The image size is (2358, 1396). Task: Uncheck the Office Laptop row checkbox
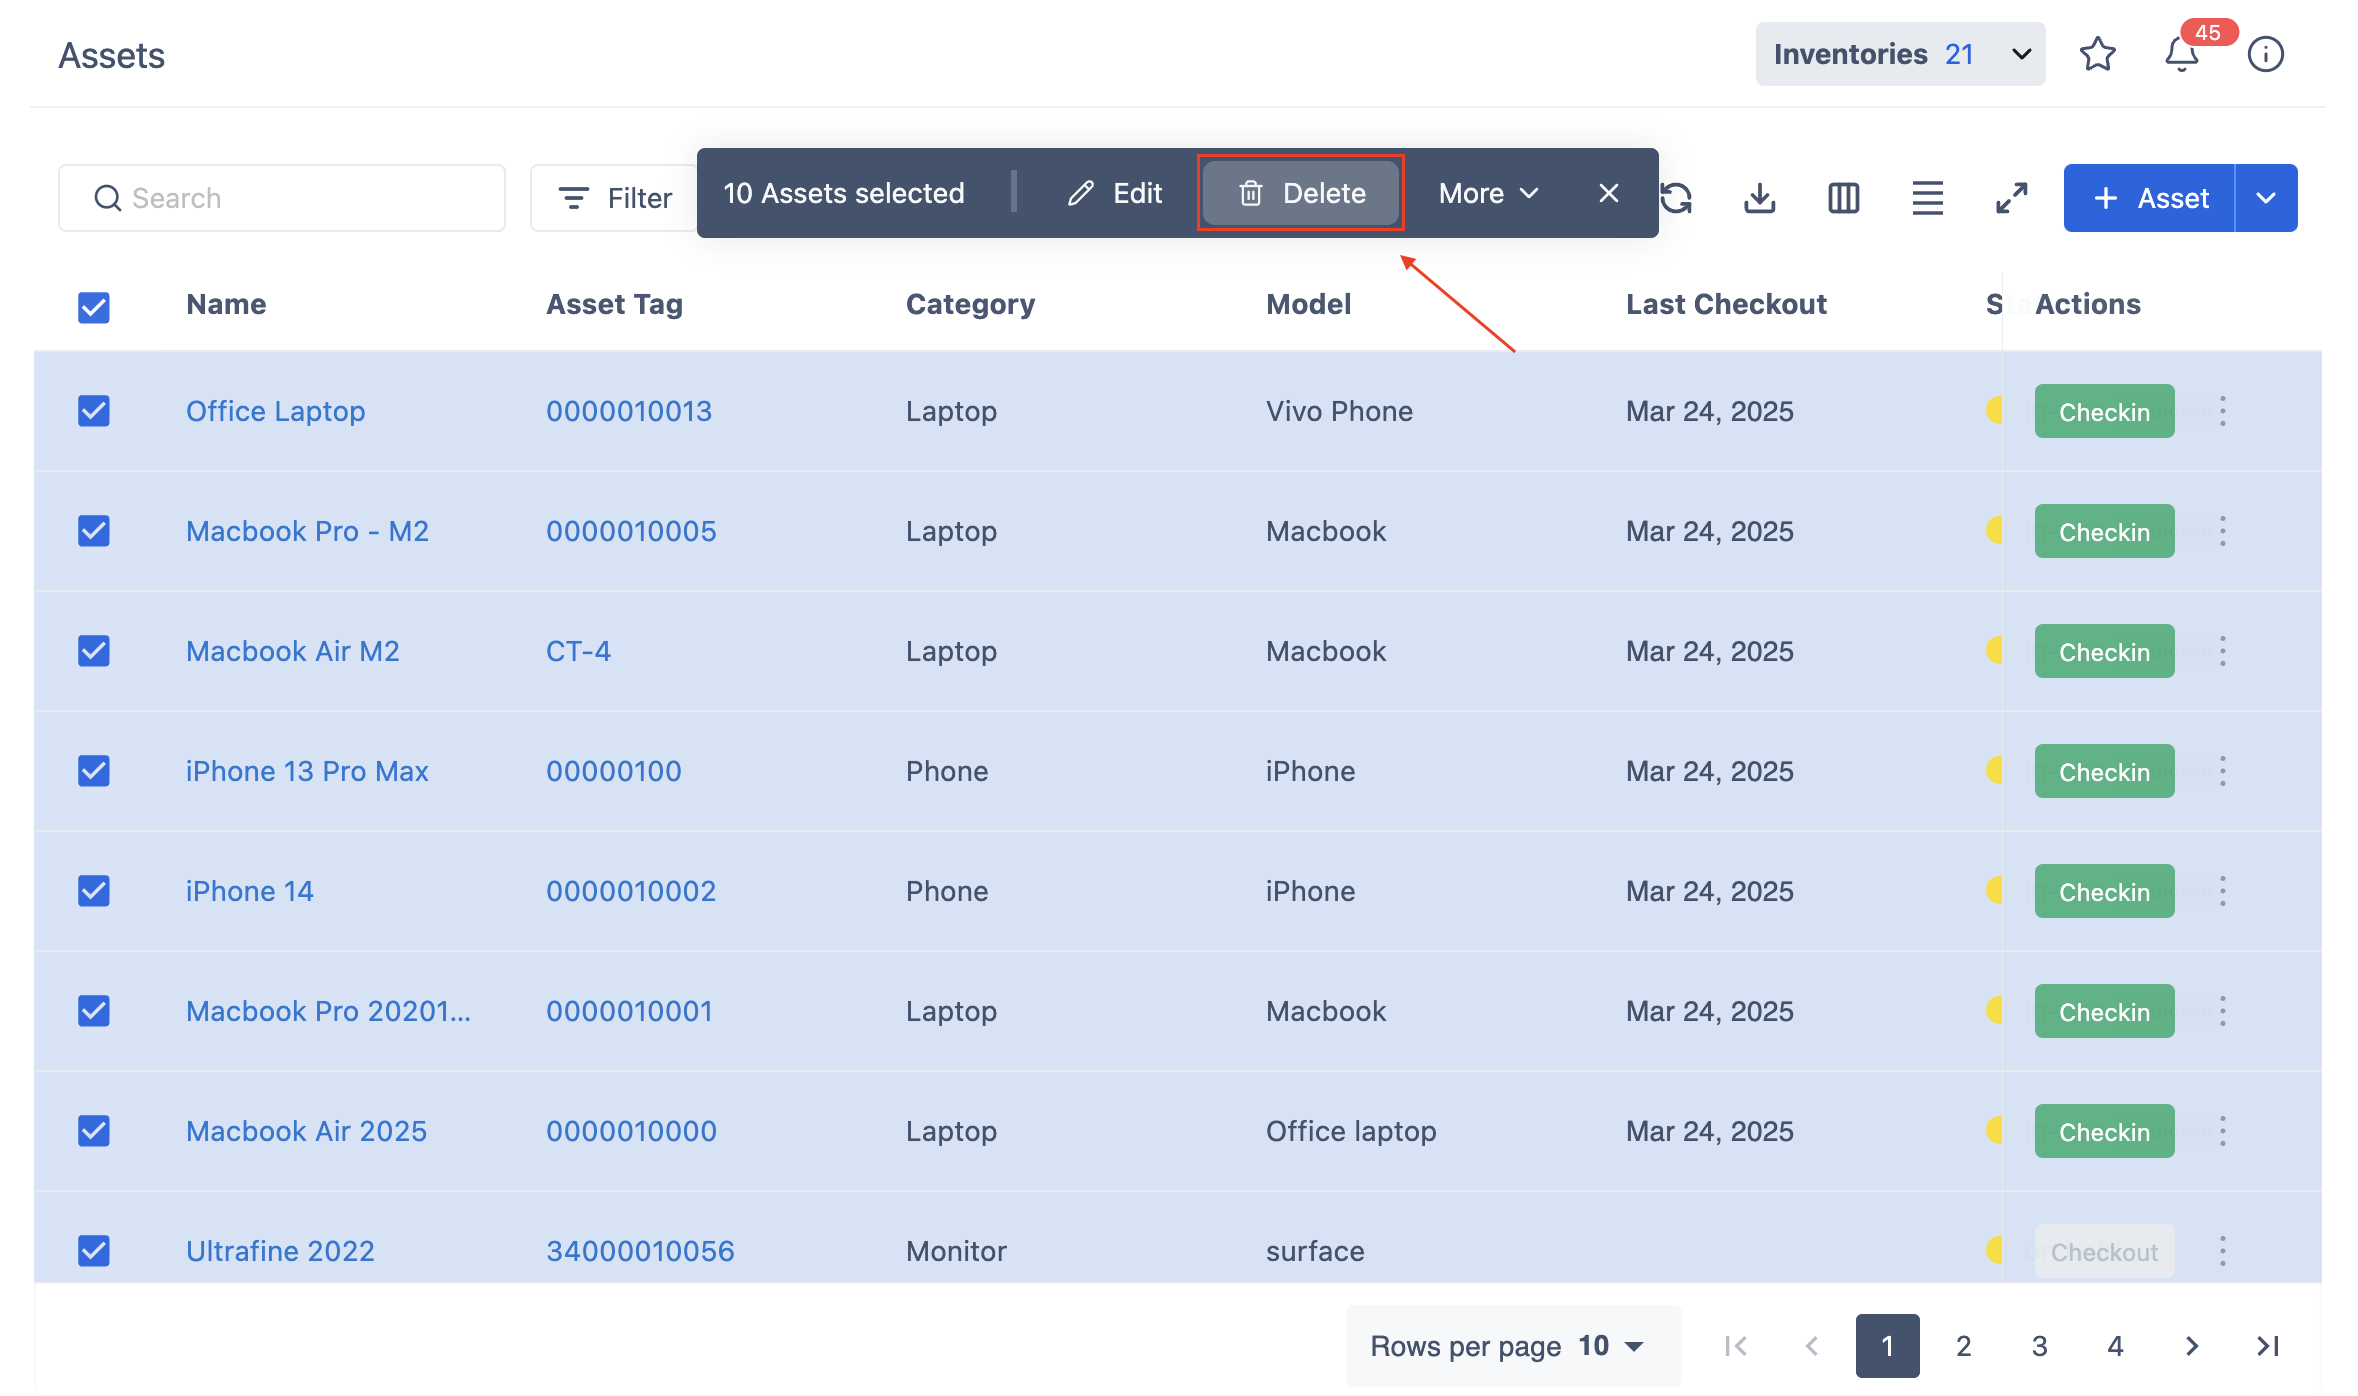(x=94, y=411)
